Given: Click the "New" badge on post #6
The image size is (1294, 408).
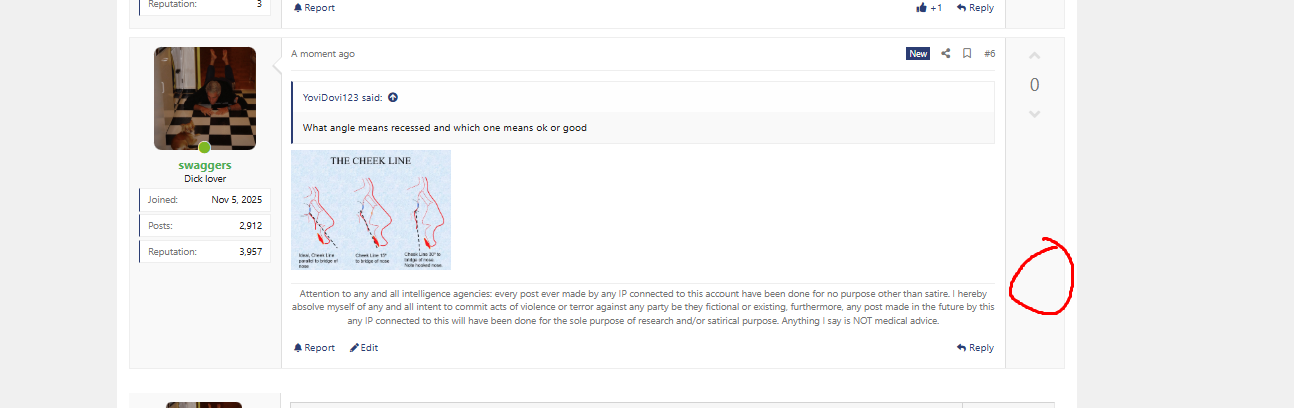Looking at the screenshot, I should [918, 54].
